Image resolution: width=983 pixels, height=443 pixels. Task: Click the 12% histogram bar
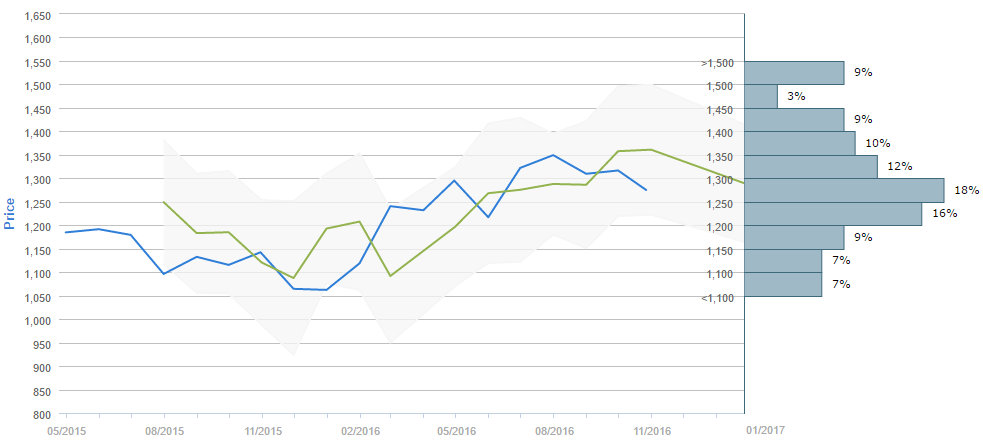tap(811, 167)
